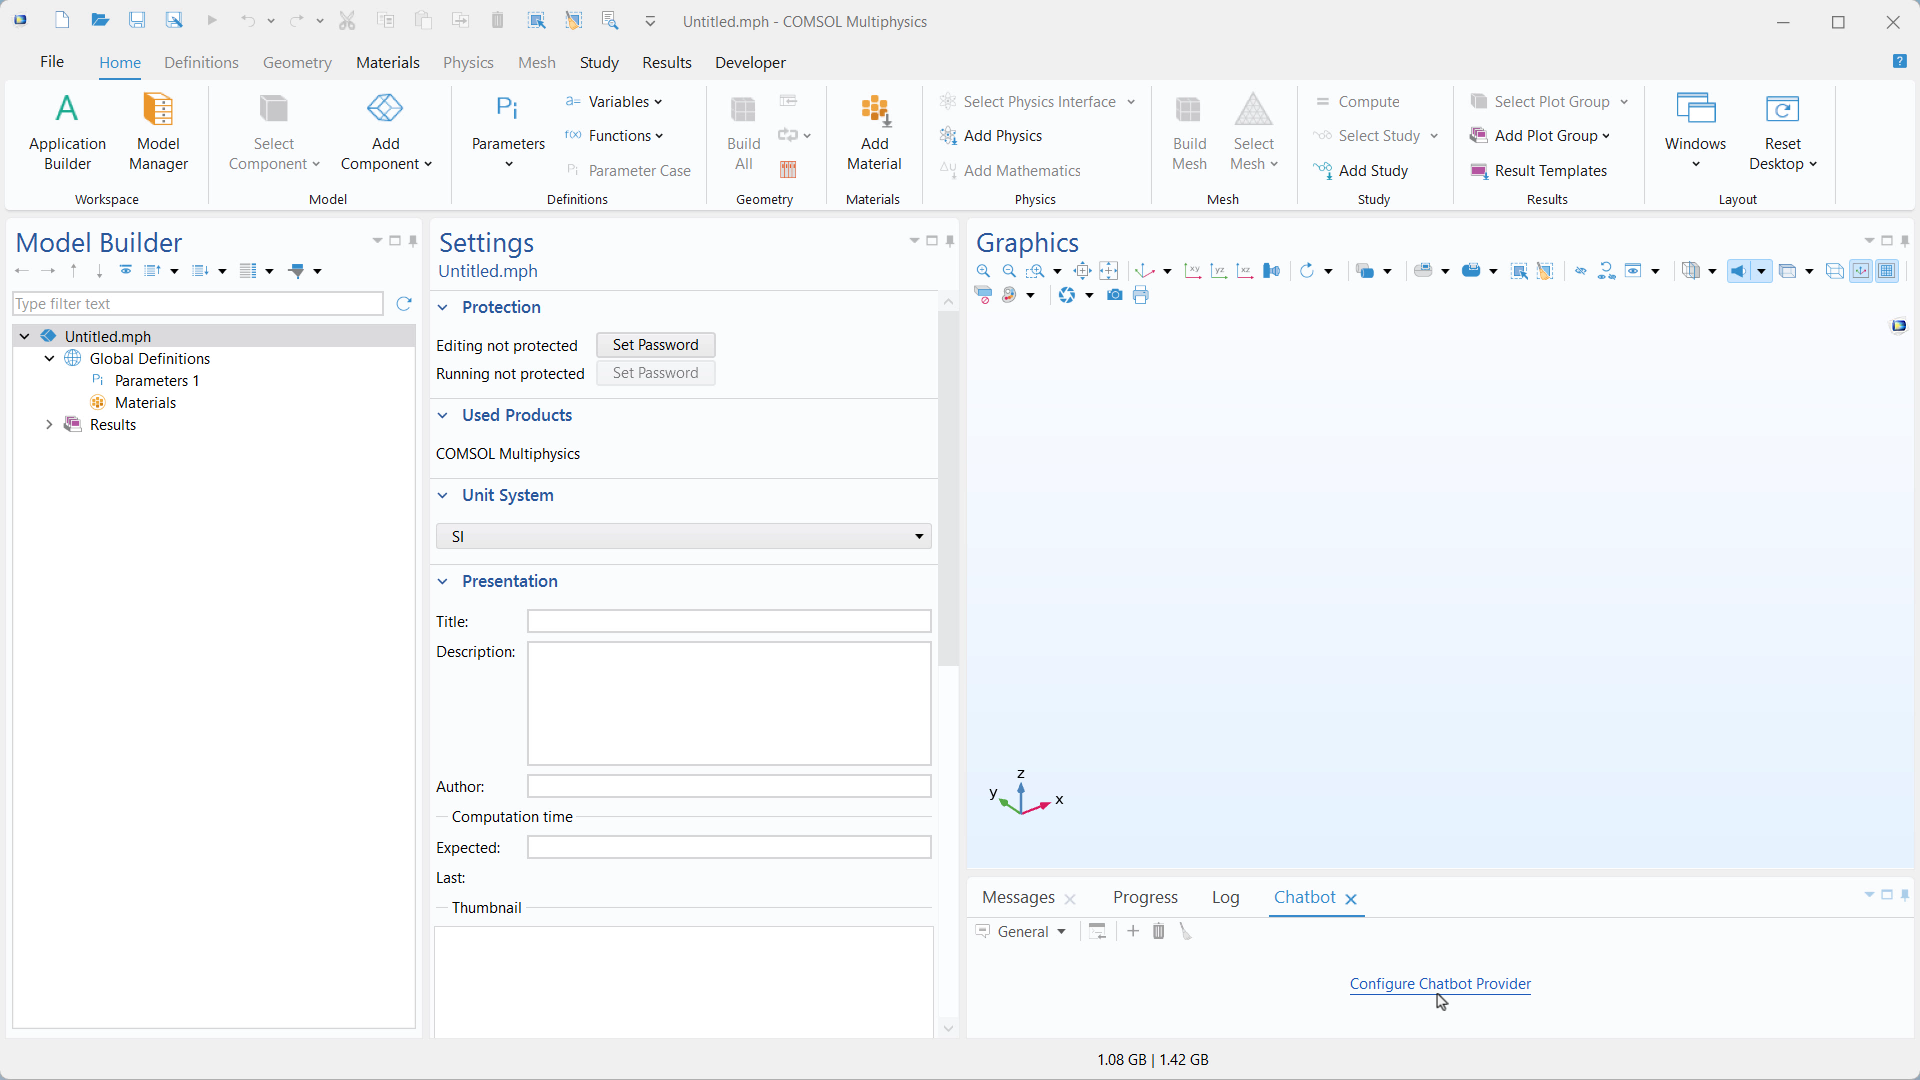The height and width of the screenshot is (1080, 1920).
Task: Open the Model Manager
Action: pyautogui.click(x=158, y=132)
